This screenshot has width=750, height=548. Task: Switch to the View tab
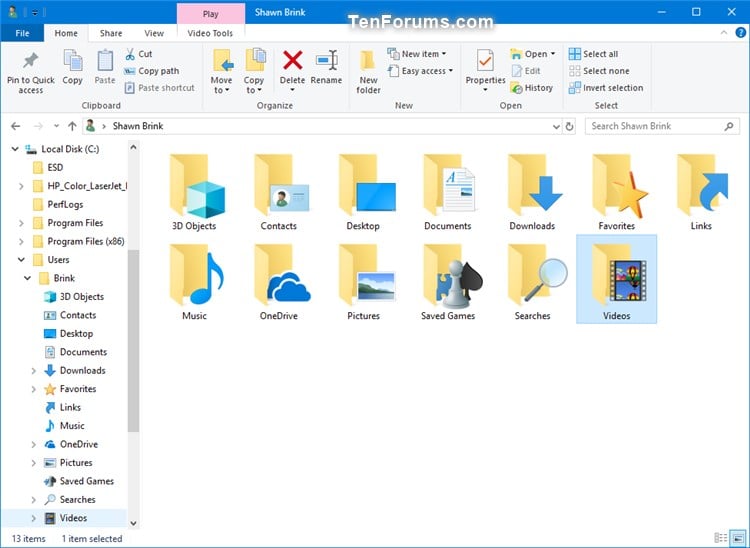coord(154,33)
